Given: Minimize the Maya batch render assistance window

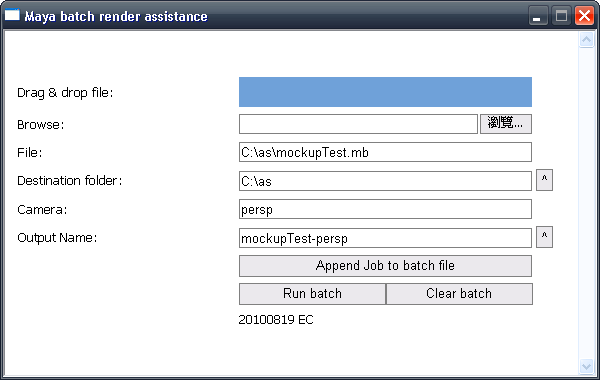Looking at the screenshot, I should tap(538, 16).
